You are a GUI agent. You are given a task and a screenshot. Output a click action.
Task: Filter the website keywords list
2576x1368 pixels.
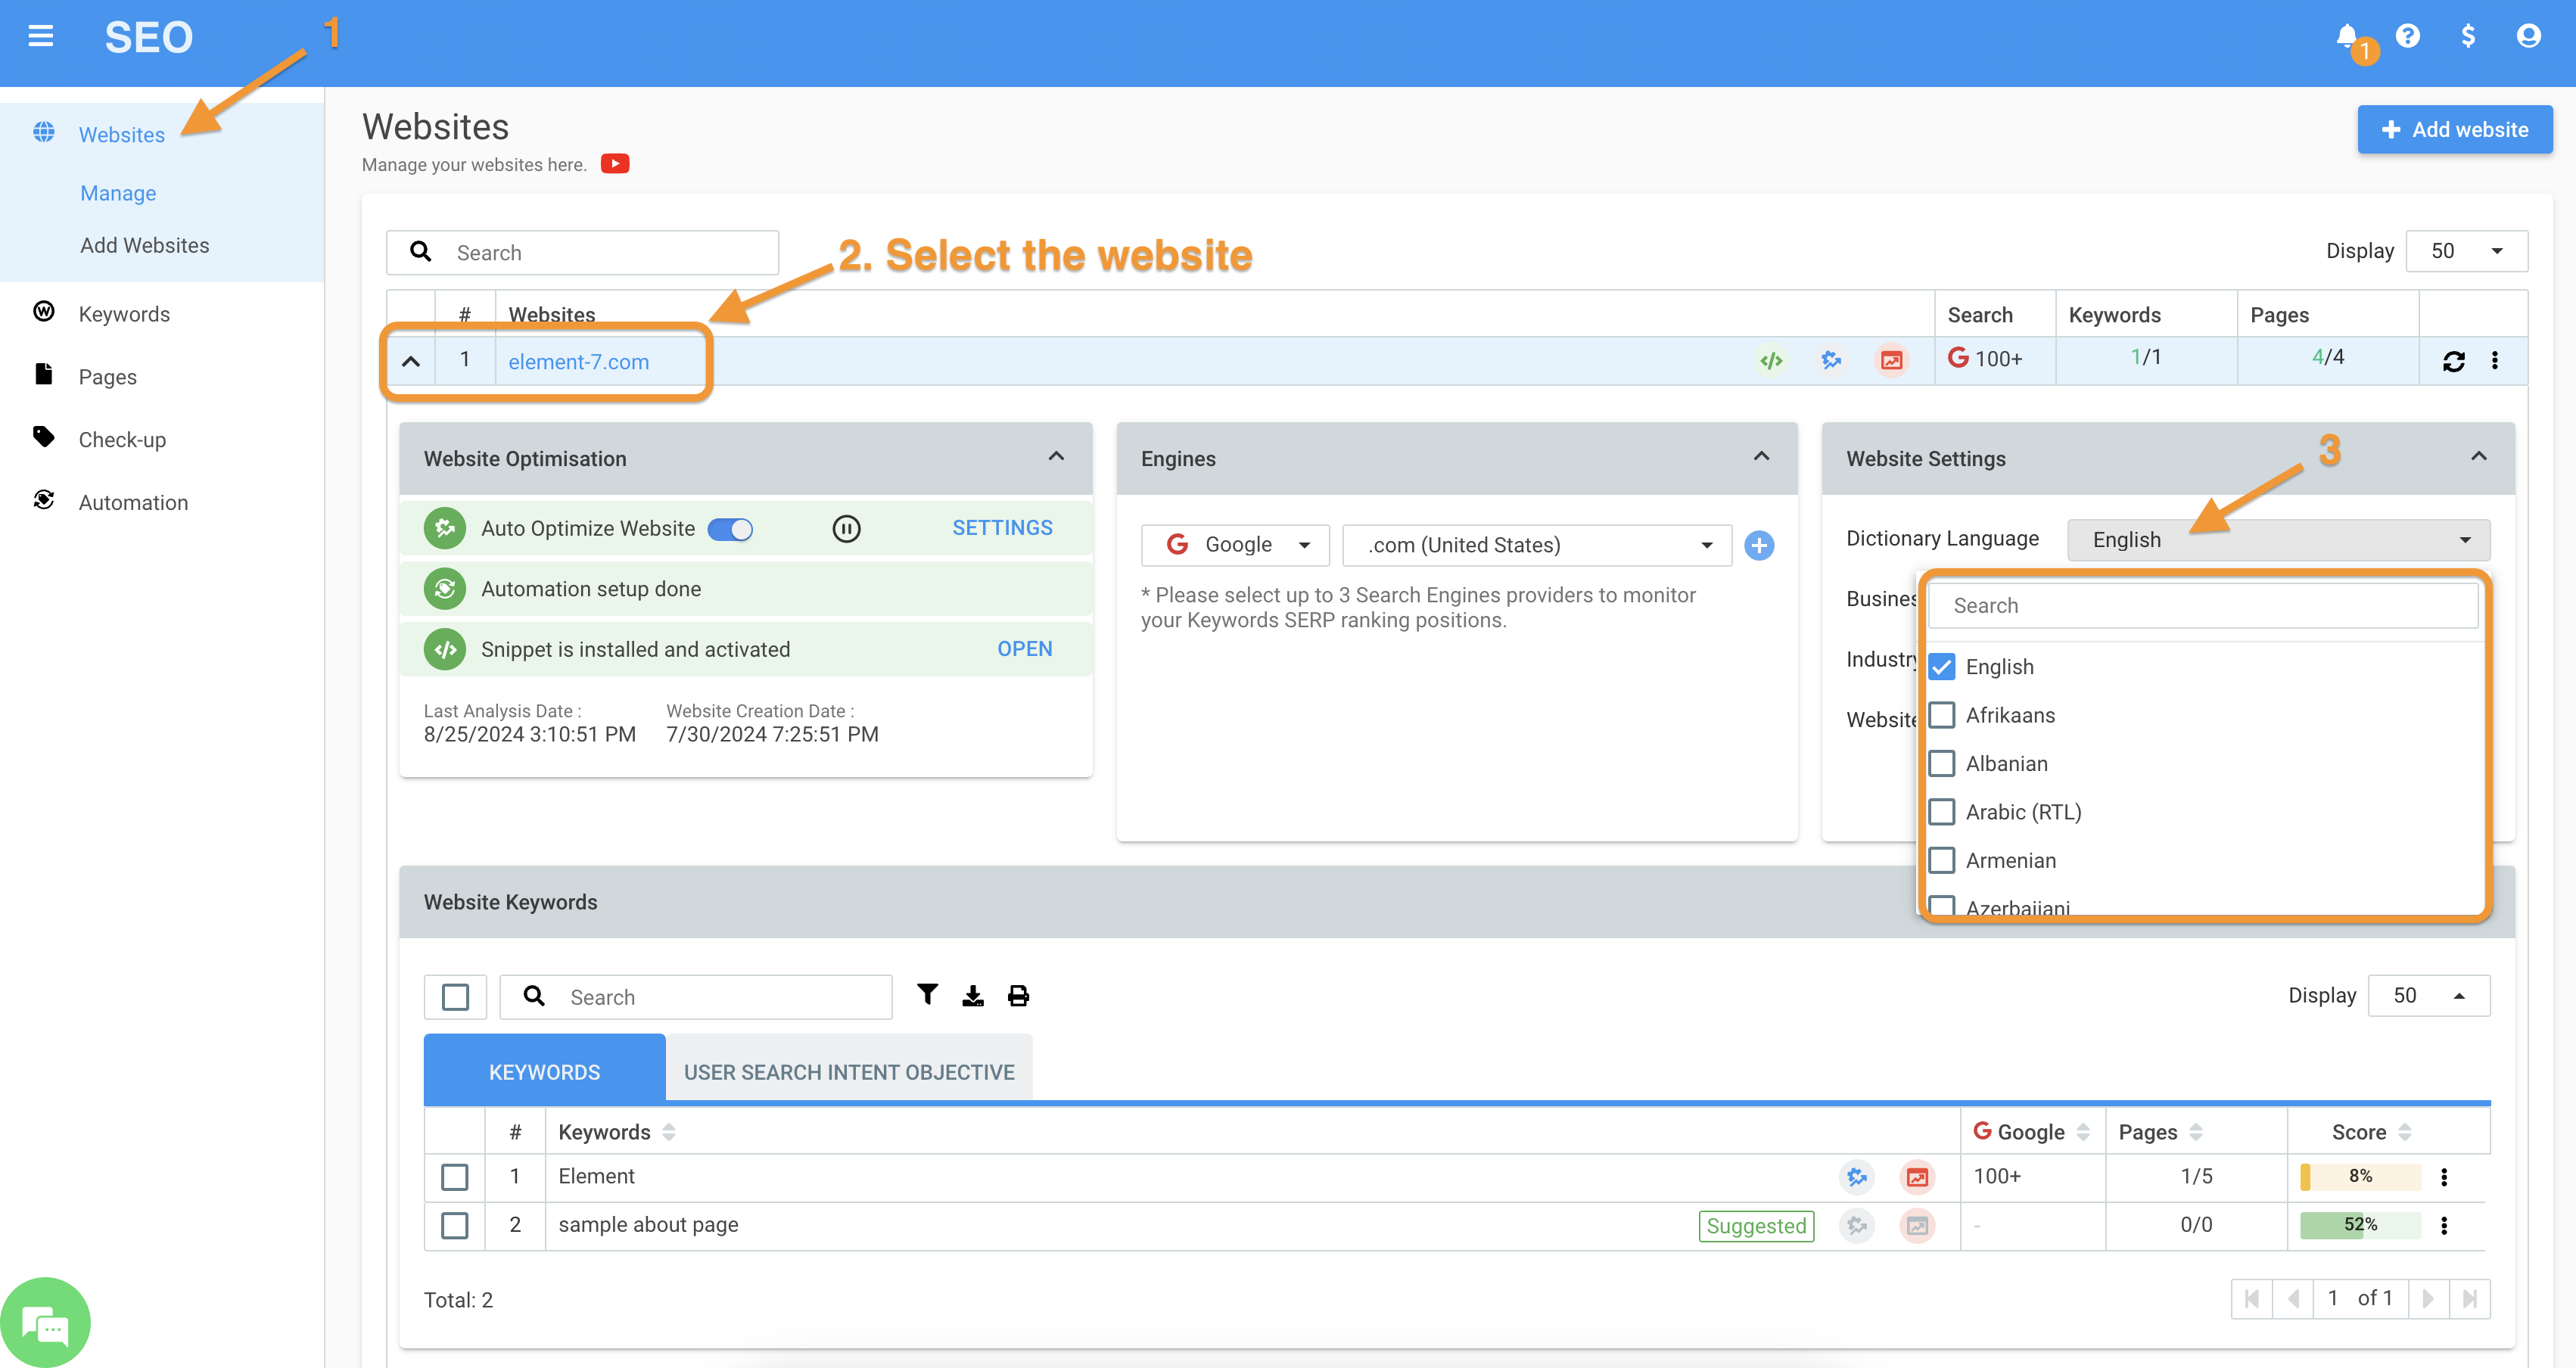pyautogui.click(x=928, y=995)
